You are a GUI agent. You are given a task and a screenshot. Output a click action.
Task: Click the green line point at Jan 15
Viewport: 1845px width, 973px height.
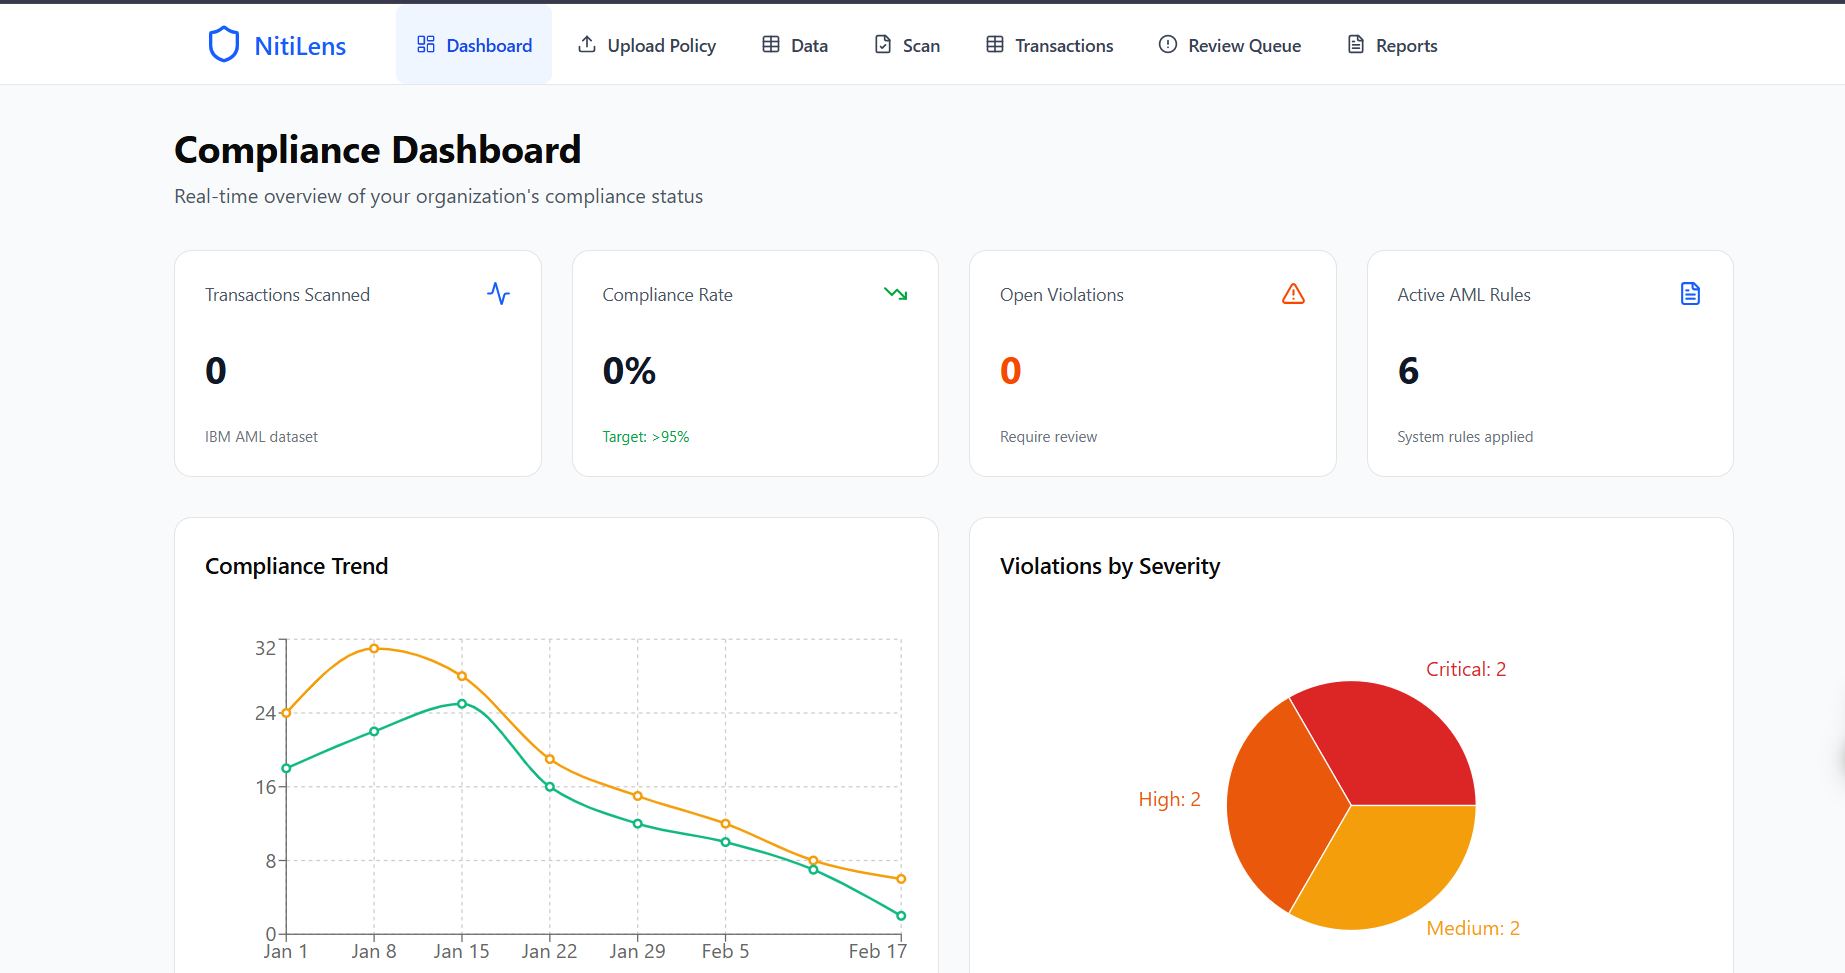tap(462, 704)
